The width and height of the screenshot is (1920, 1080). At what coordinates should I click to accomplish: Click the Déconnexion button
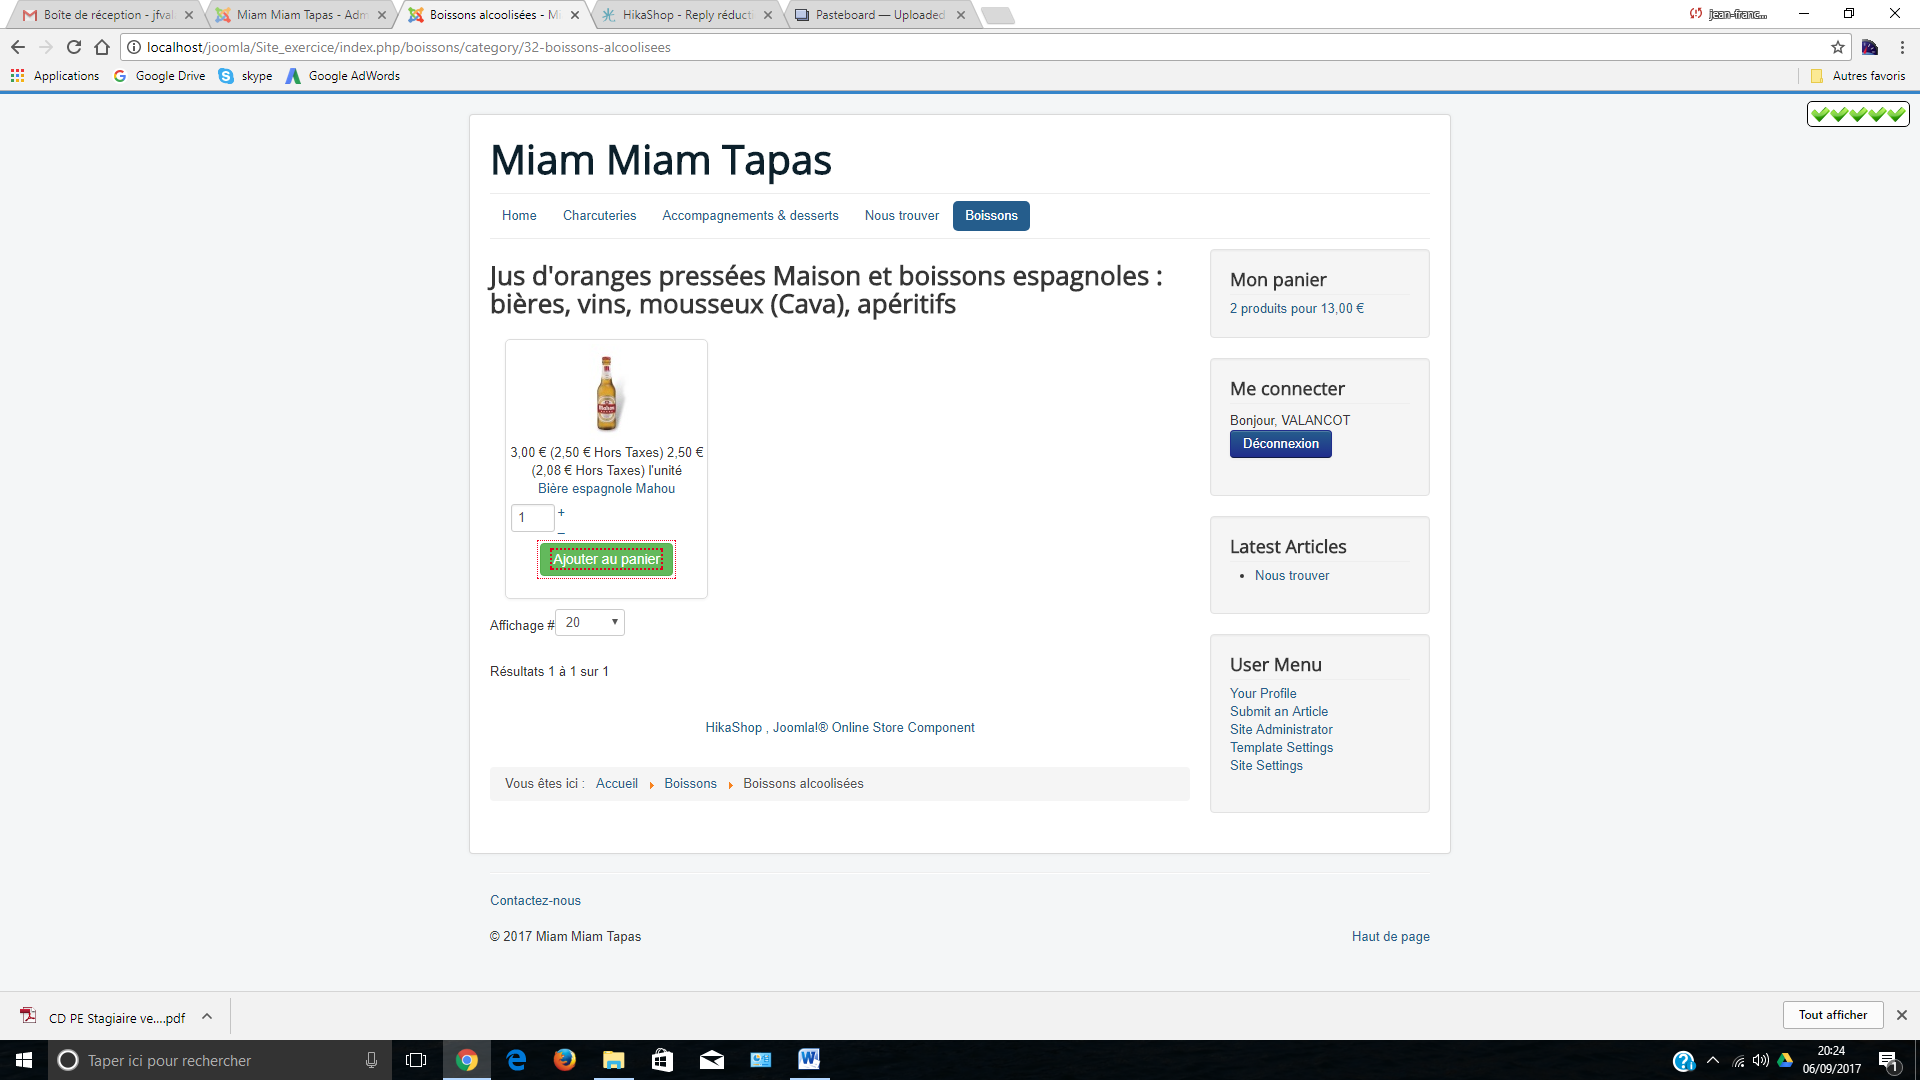pyautogui.click(x=1280, y=444)
